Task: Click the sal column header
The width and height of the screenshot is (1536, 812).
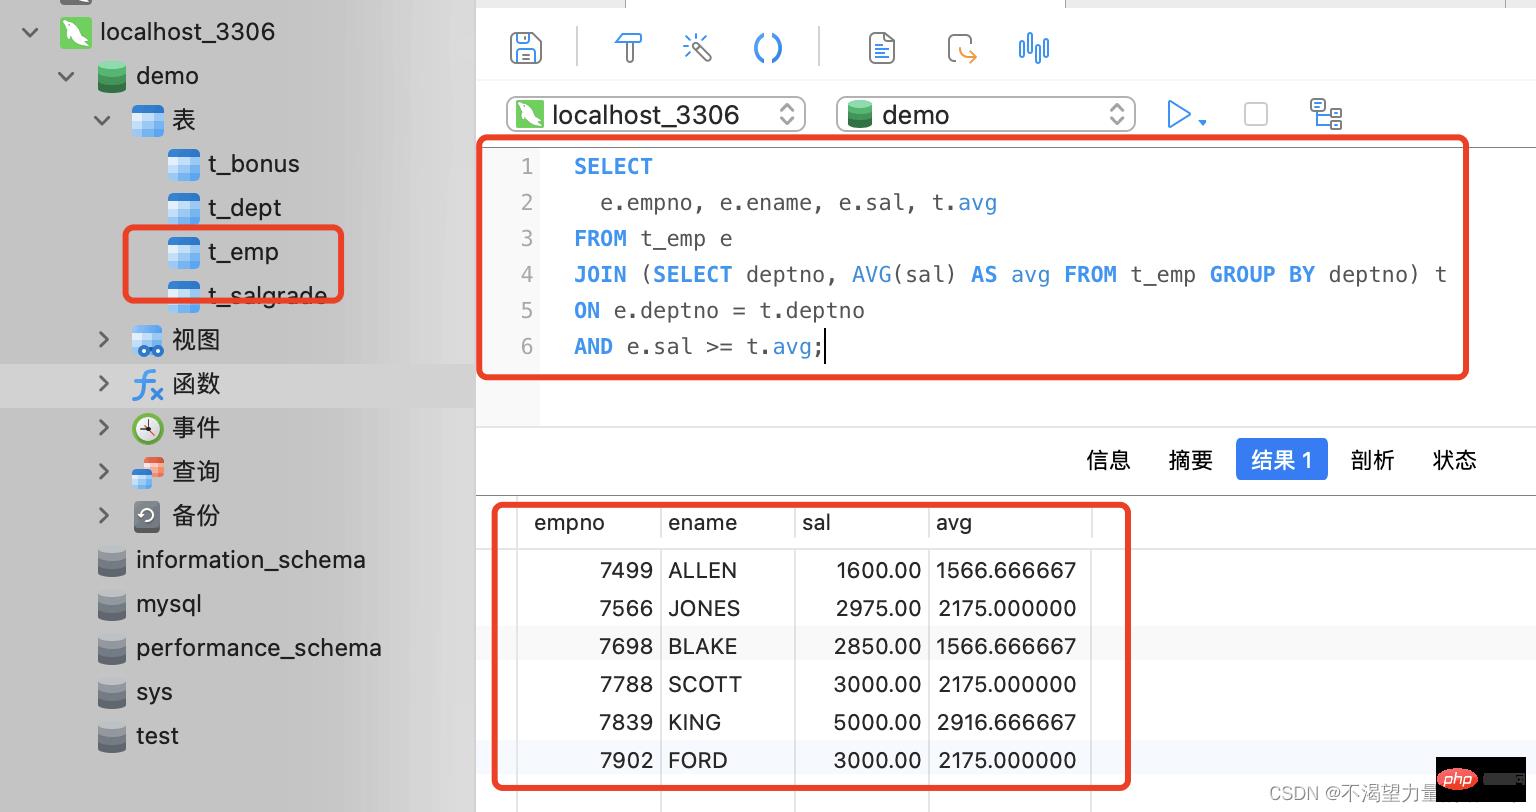Action: pos(816,523)
